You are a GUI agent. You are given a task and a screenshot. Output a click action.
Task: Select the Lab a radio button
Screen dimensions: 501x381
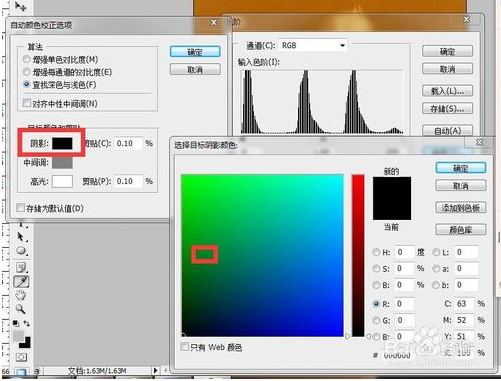pyautogui.click(x=436, y=269)
